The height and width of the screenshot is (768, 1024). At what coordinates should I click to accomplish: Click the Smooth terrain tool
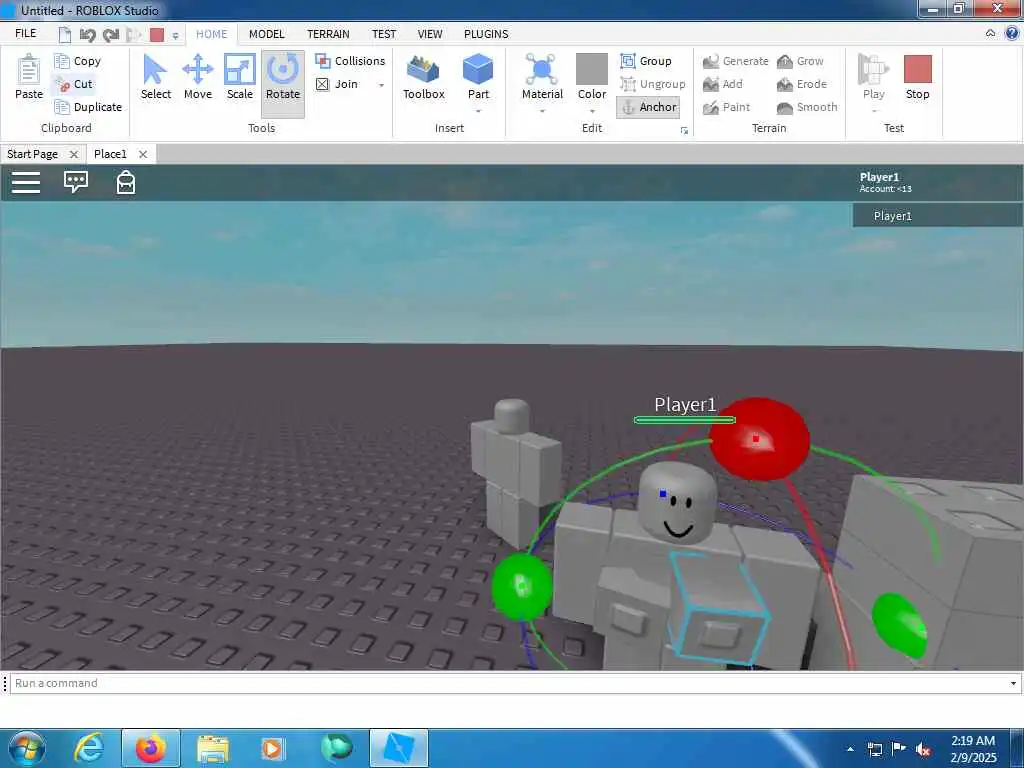807,107
